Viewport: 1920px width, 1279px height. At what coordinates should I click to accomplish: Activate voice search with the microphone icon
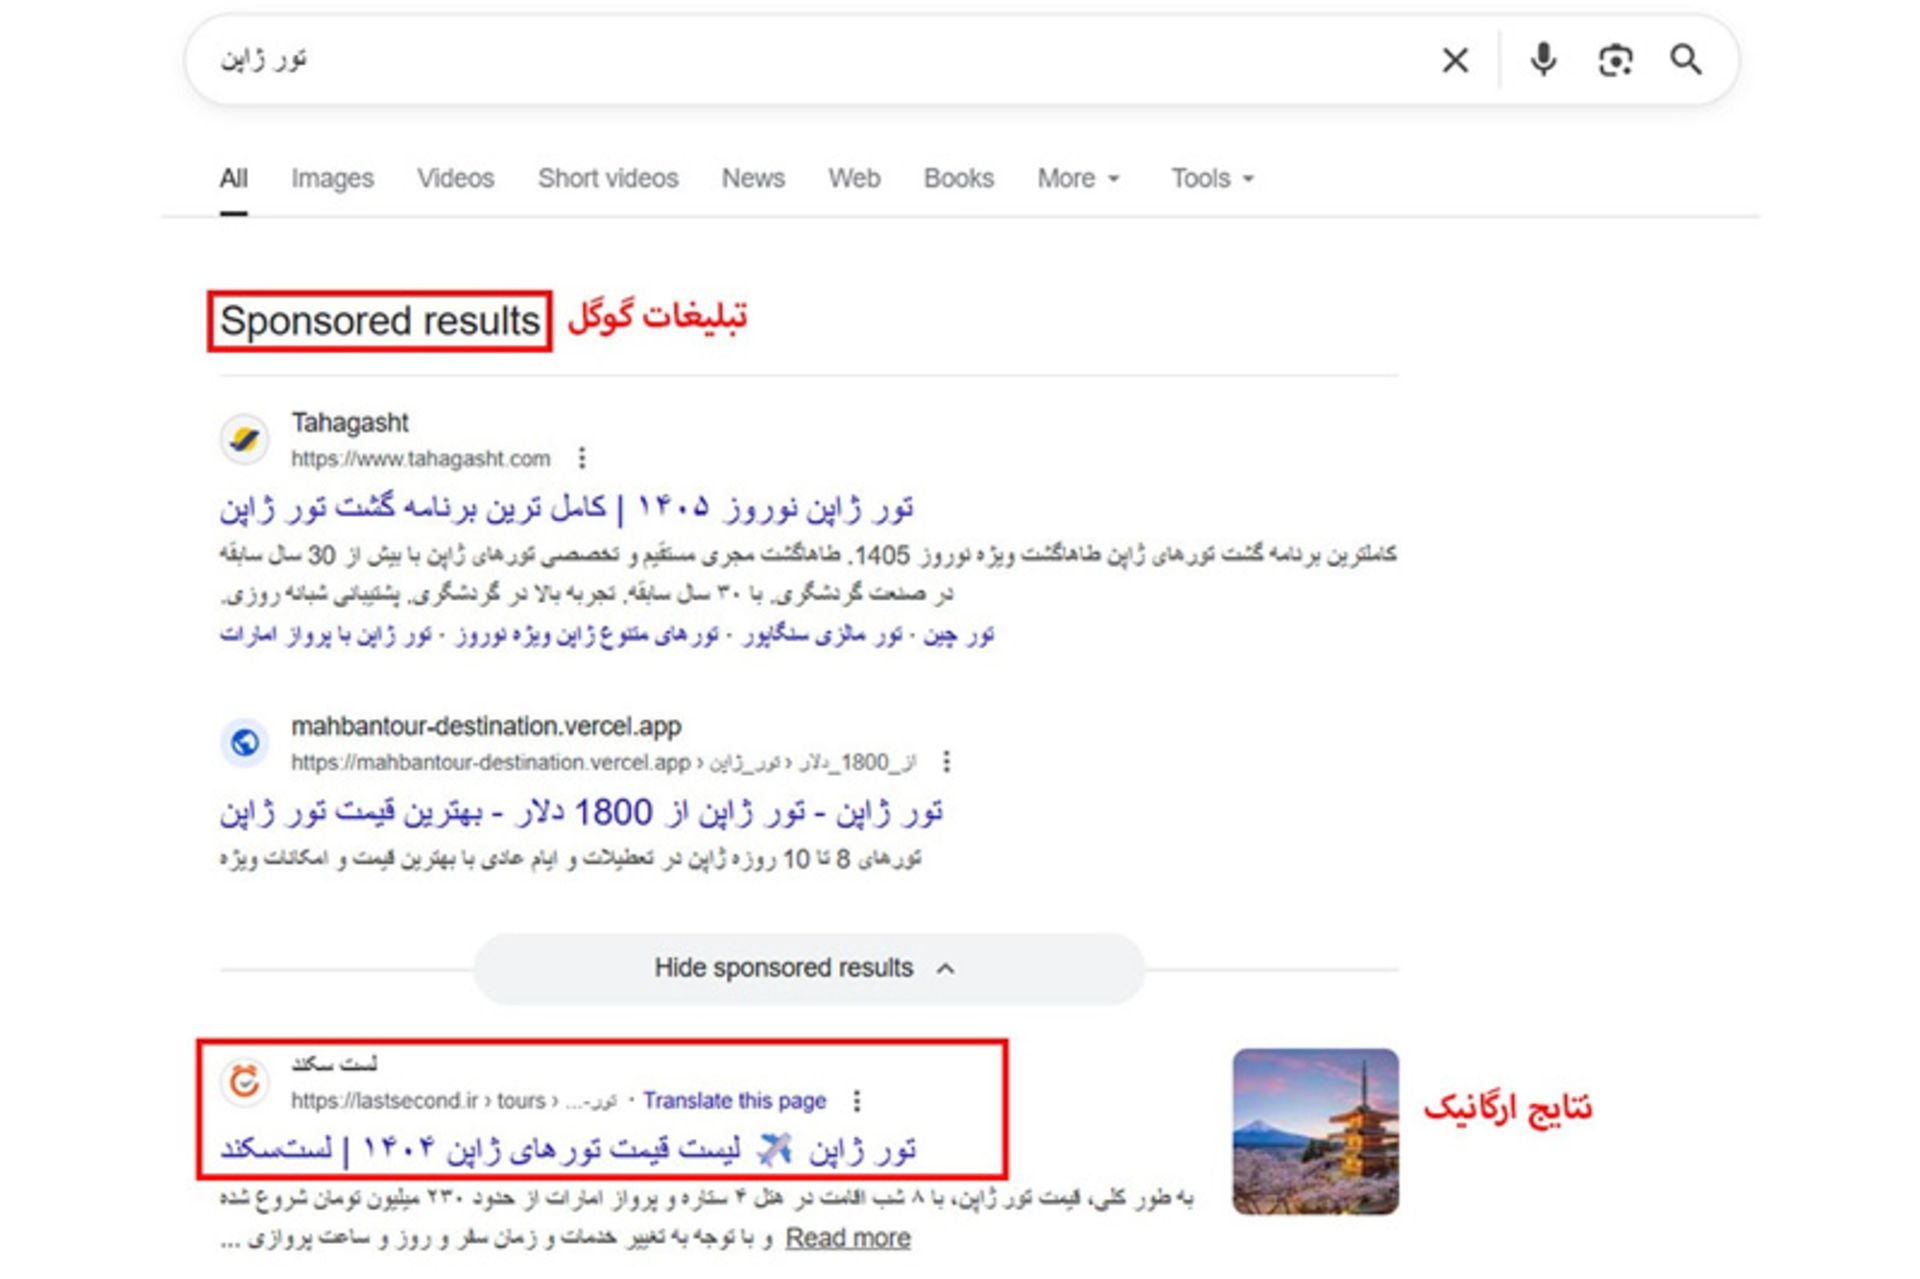1543,60
